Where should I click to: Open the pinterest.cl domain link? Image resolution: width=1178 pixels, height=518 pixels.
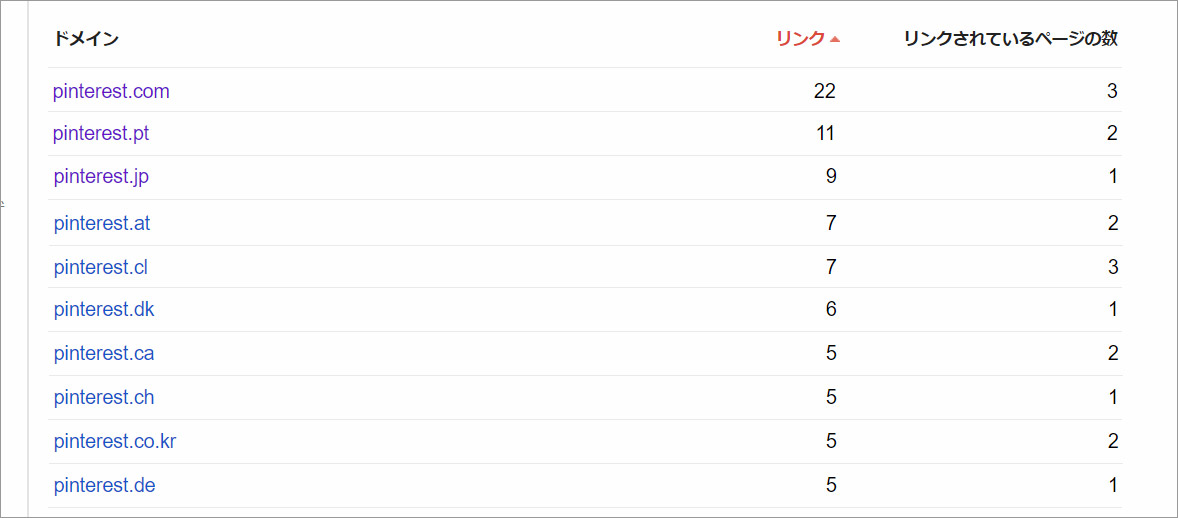tap(101, 267)
